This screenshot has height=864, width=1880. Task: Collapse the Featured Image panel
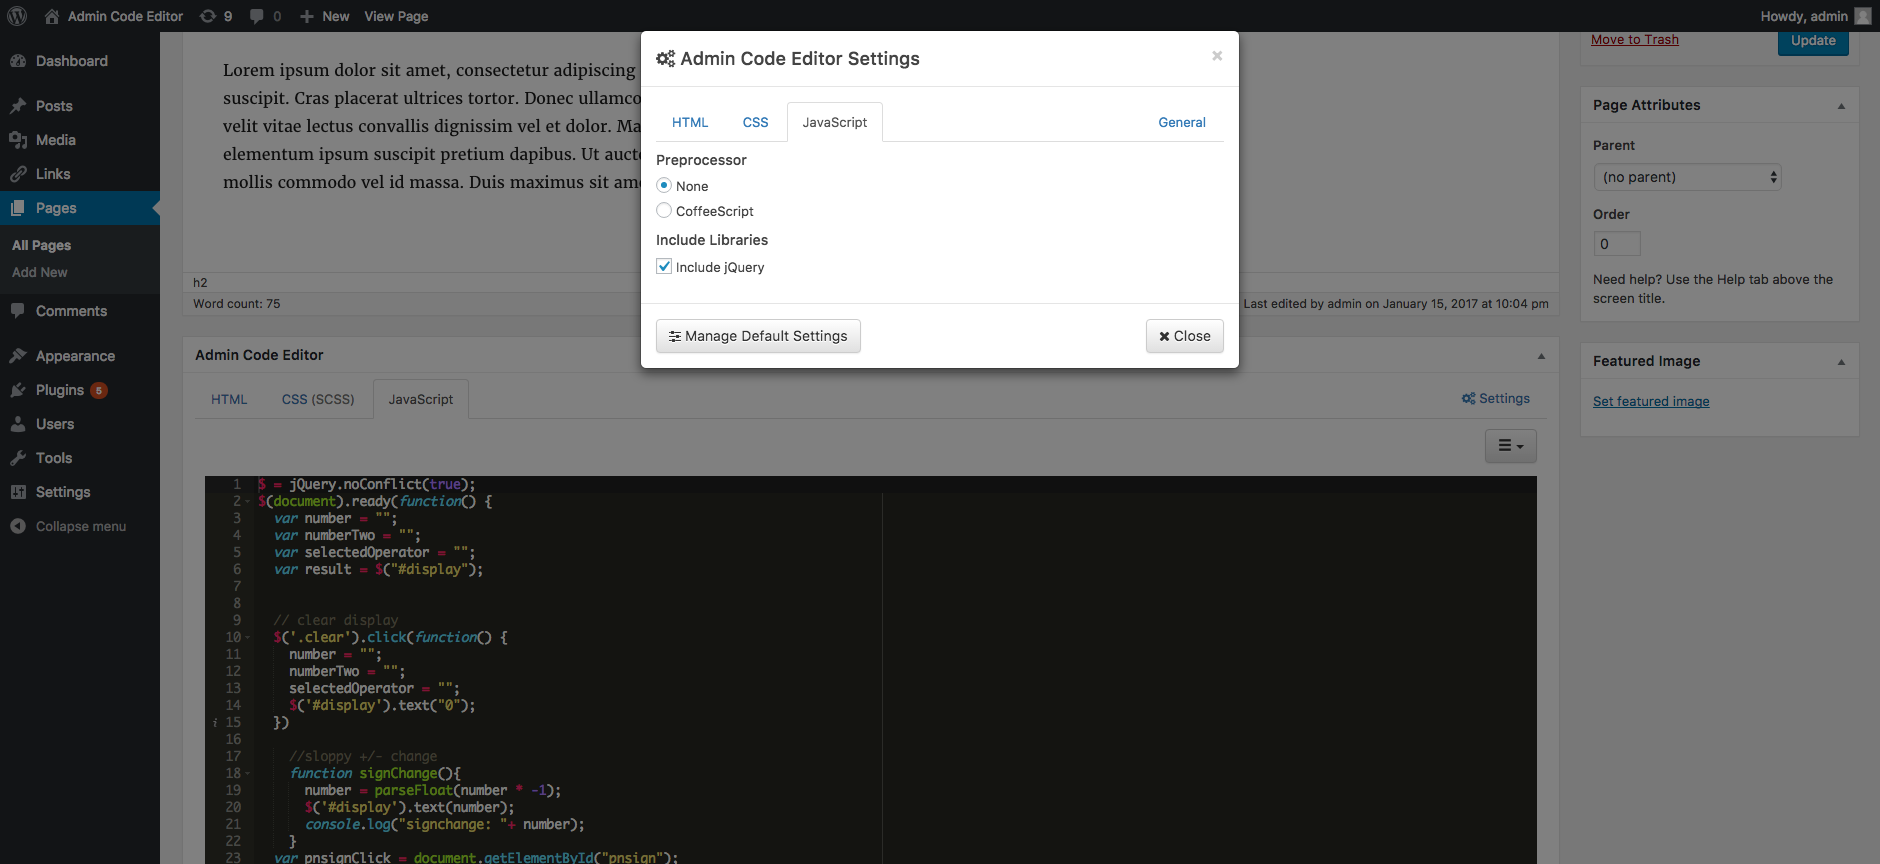click(x=1841, y=362)
